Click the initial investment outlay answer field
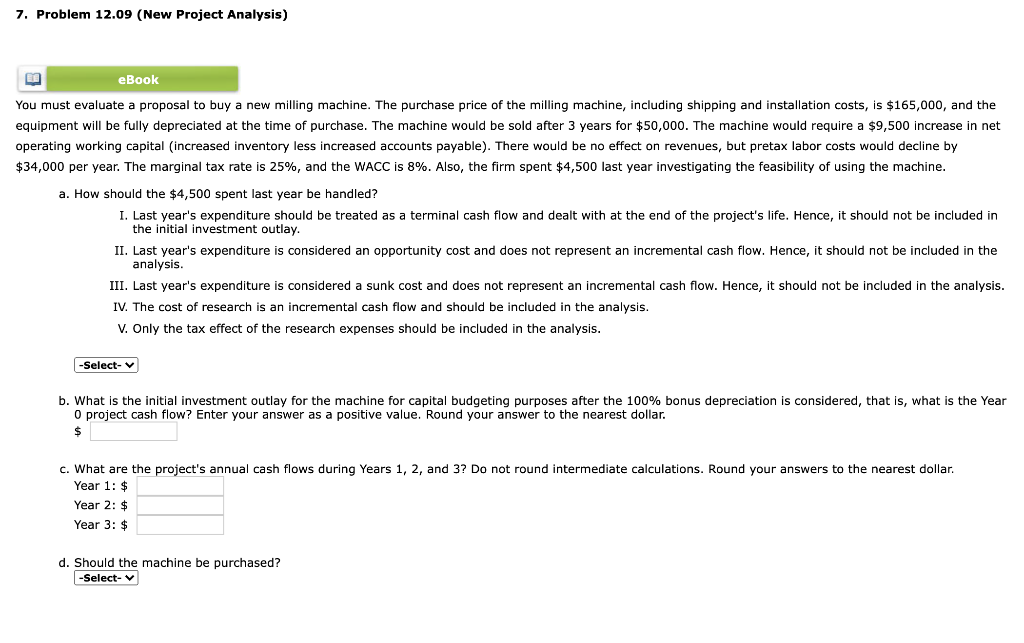 coord(132,430)
